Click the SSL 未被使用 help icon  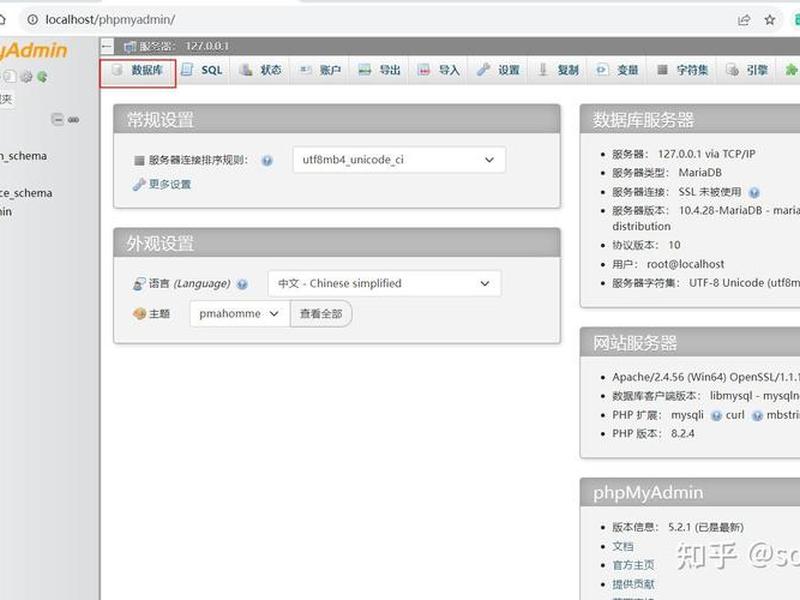coord(754,192)
